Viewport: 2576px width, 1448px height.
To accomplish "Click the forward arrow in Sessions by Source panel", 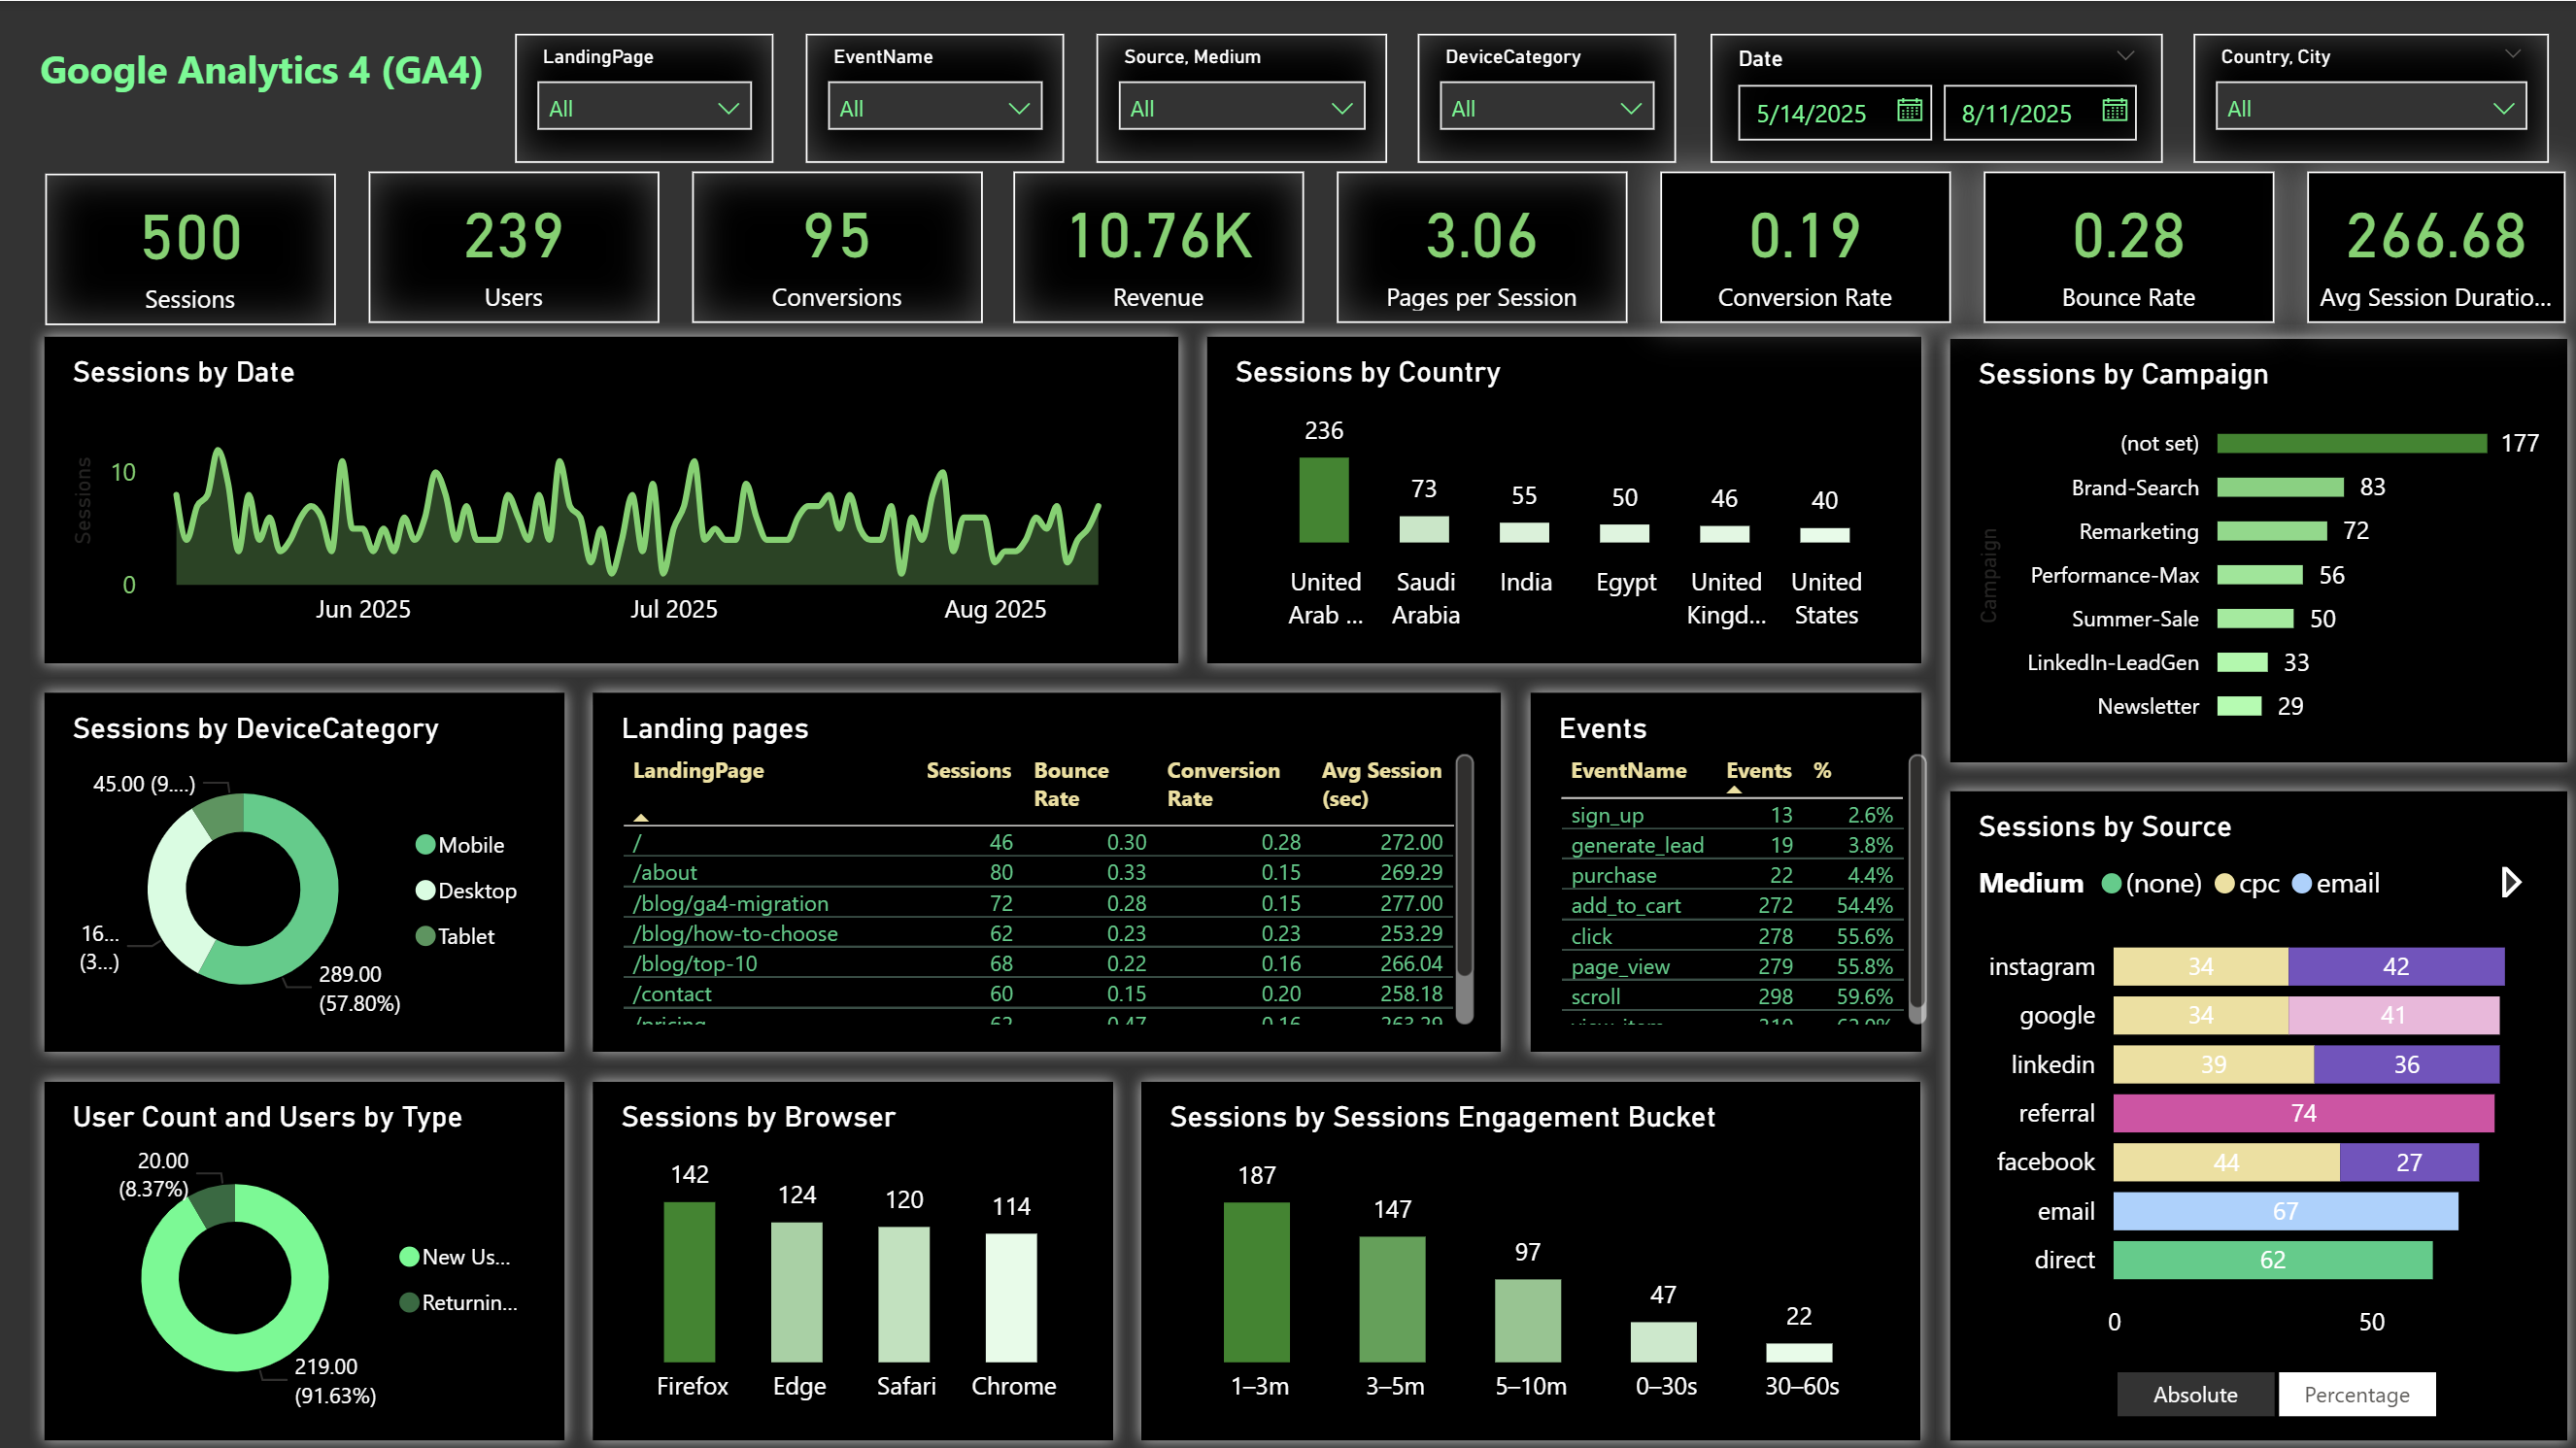I will (2511, 882).
